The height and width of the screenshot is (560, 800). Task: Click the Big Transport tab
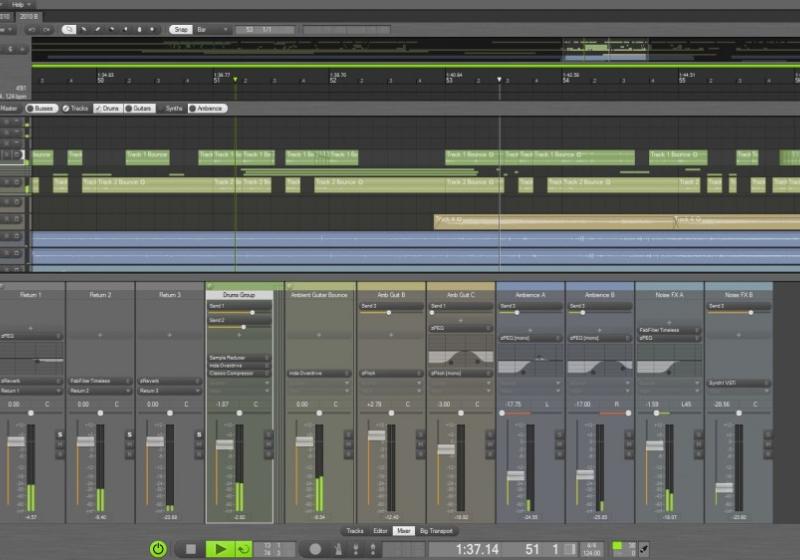point(436,531)
